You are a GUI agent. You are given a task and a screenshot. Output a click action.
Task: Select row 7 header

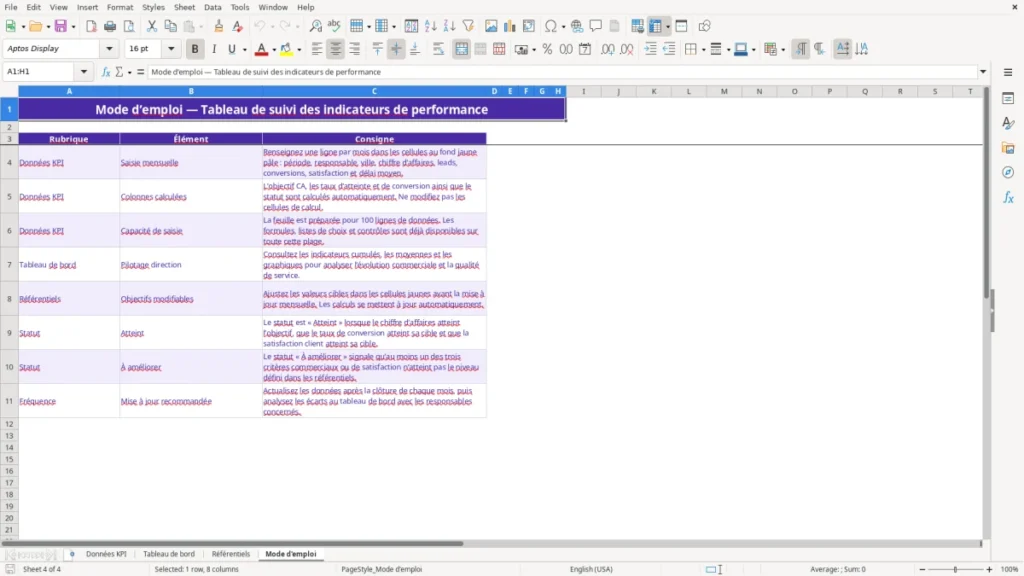[9, 264]
